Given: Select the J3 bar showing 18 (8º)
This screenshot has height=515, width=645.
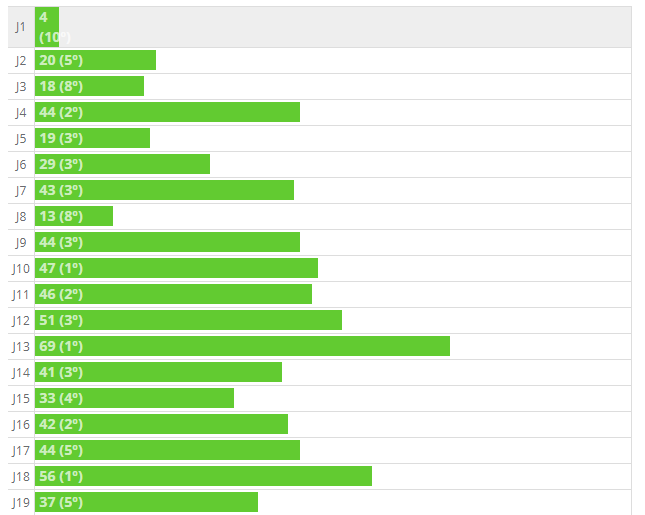Looking at the screenshot, I should tap(89, 86).
